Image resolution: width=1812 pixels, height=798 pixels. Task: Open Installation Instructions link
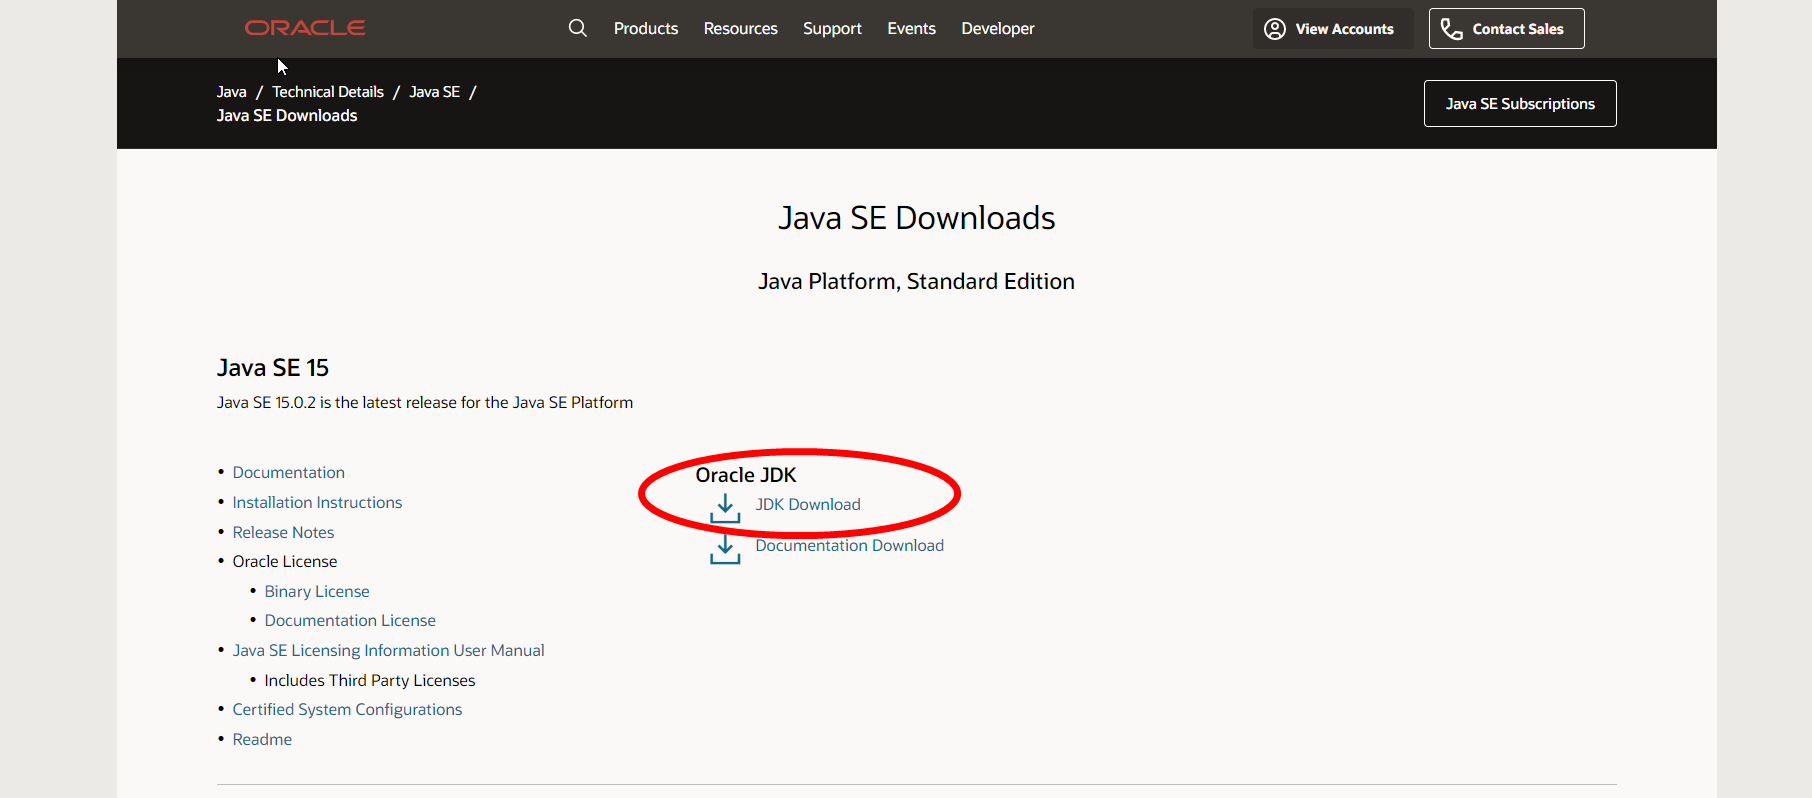(317, 502)
